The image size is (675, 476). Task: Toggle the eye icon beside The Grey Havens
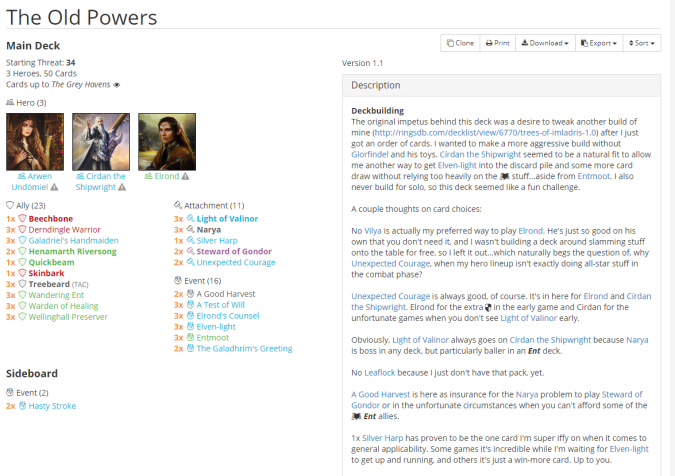(x=116, y=85)
